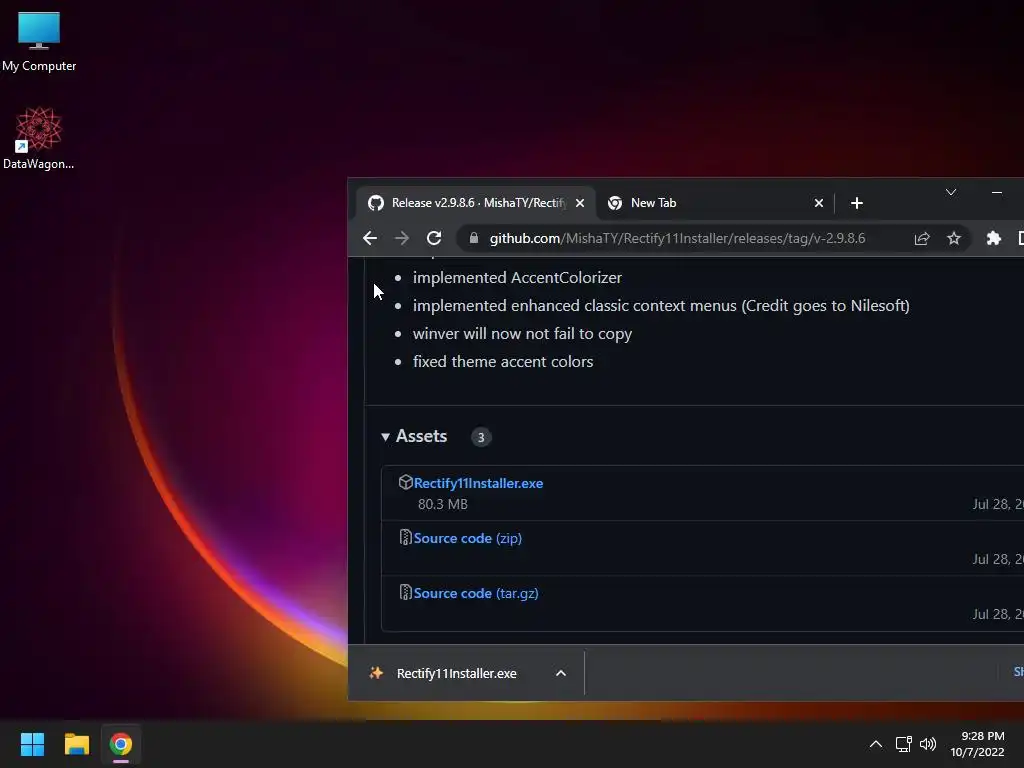Close the New Tab tab
The width and height of the screenshot is (1024, 768).
click(x=818, y=203)
